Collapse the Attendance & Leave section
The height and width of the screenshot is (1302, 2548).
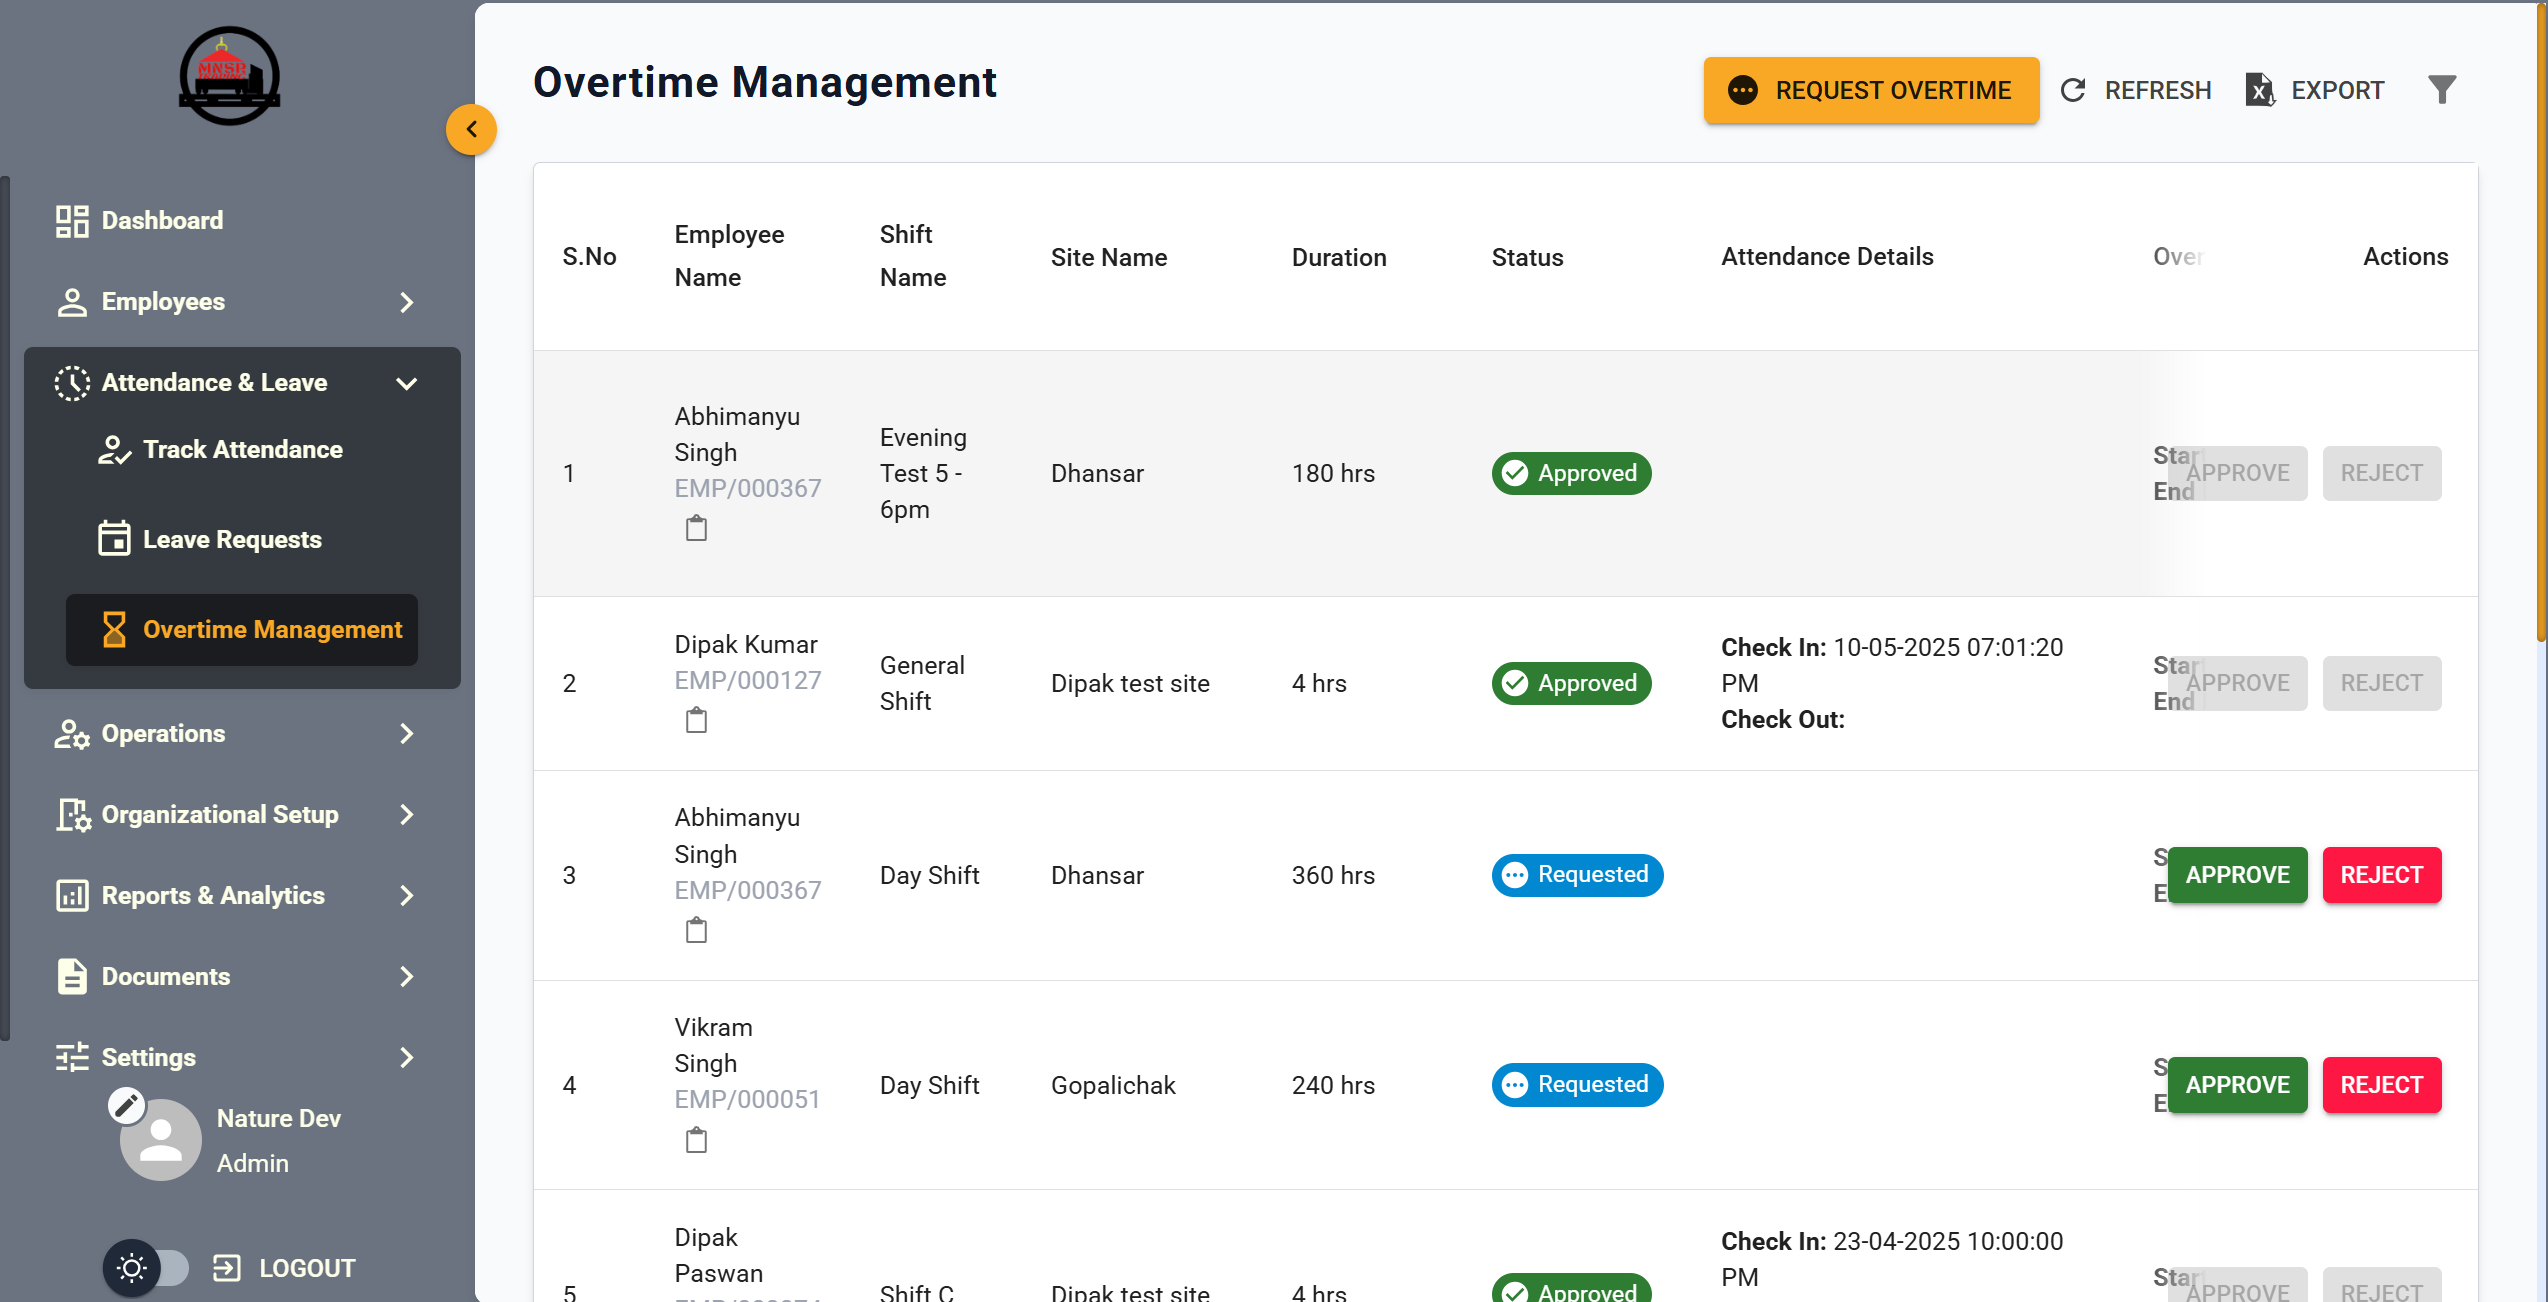(406, 383)
